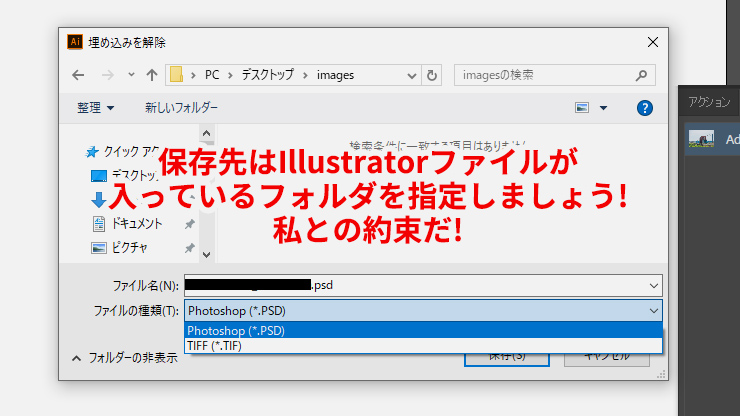Image resolution: width=740 pixels, height=416 pixels.
Task: Open the 整理 menu
Action: click(x=95, y=108)
